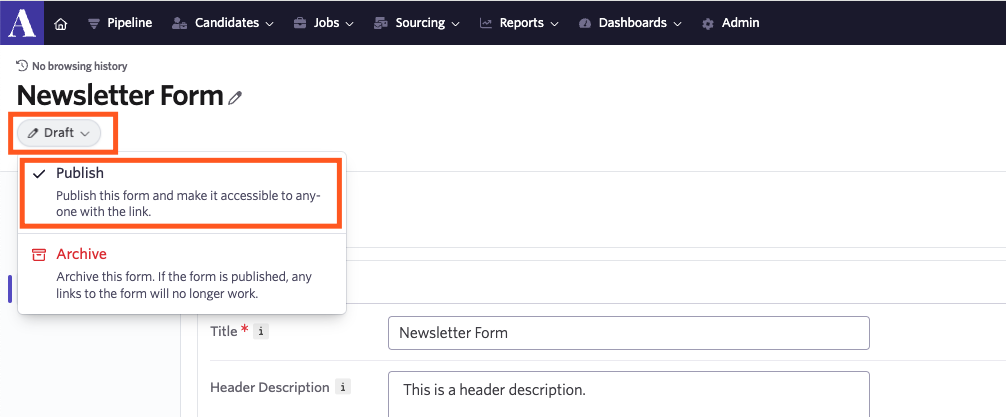Click info icon next to Title label
Screen dimensions: 1006x417
(261, 332)
